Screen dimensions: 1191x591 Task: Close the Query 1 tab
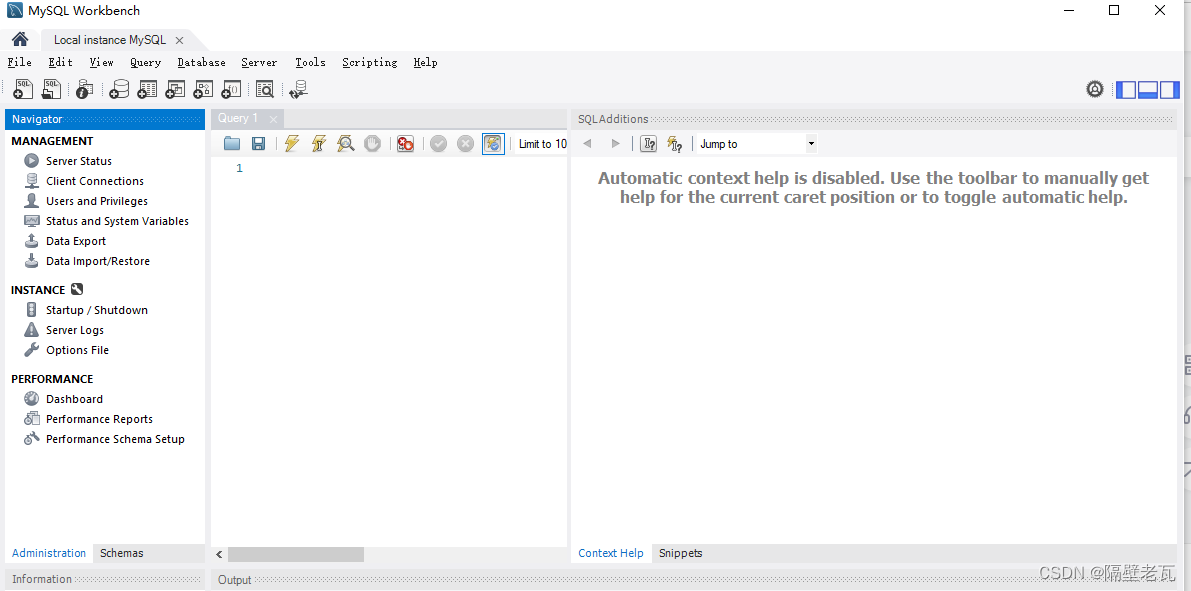[273, 119]
